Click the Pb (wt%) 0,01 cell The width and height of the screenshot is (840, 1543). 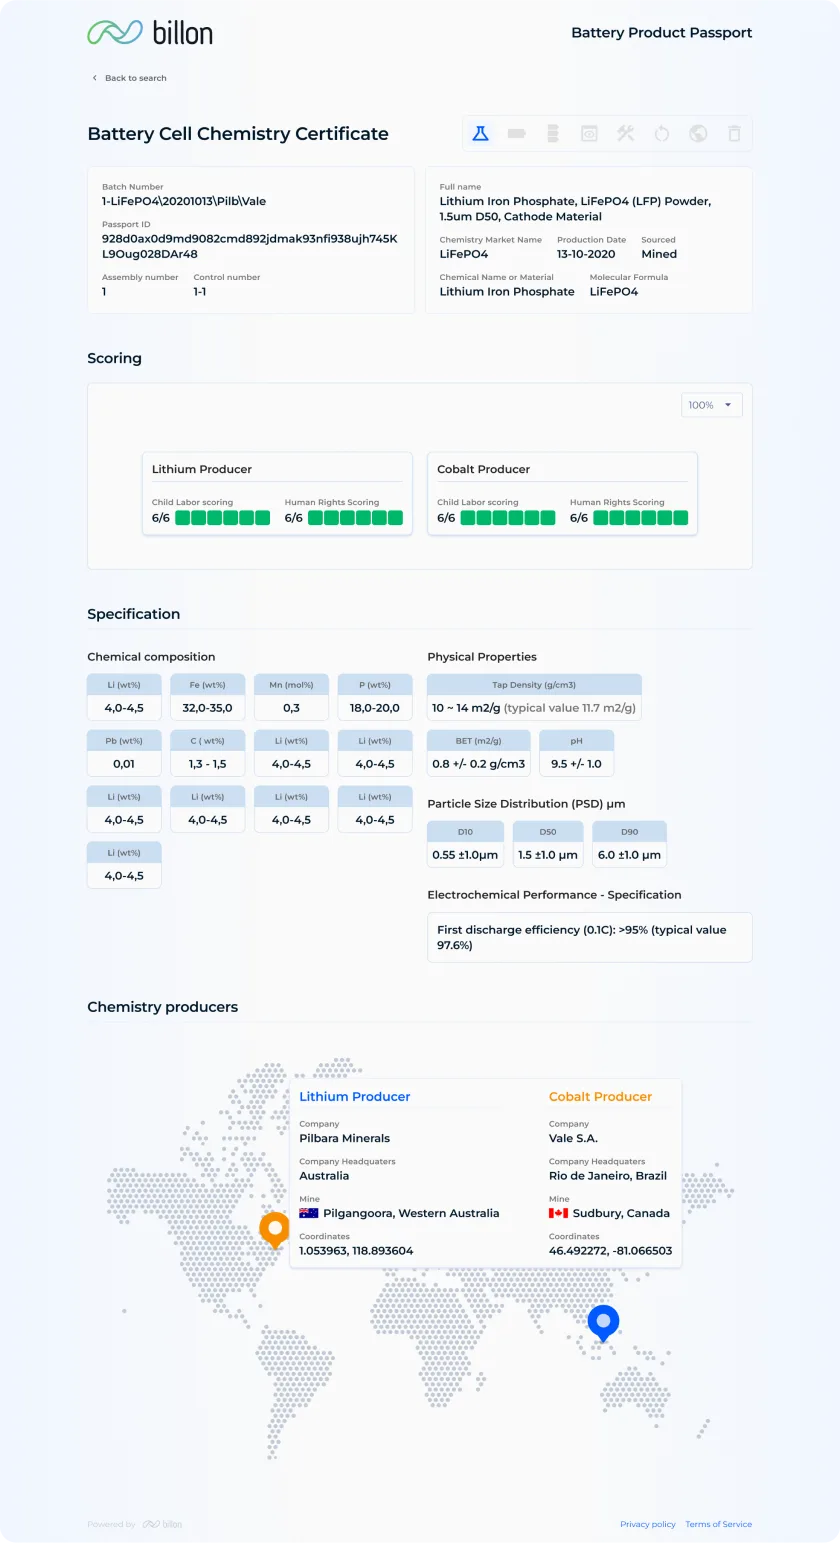click(x=124, y=753)
